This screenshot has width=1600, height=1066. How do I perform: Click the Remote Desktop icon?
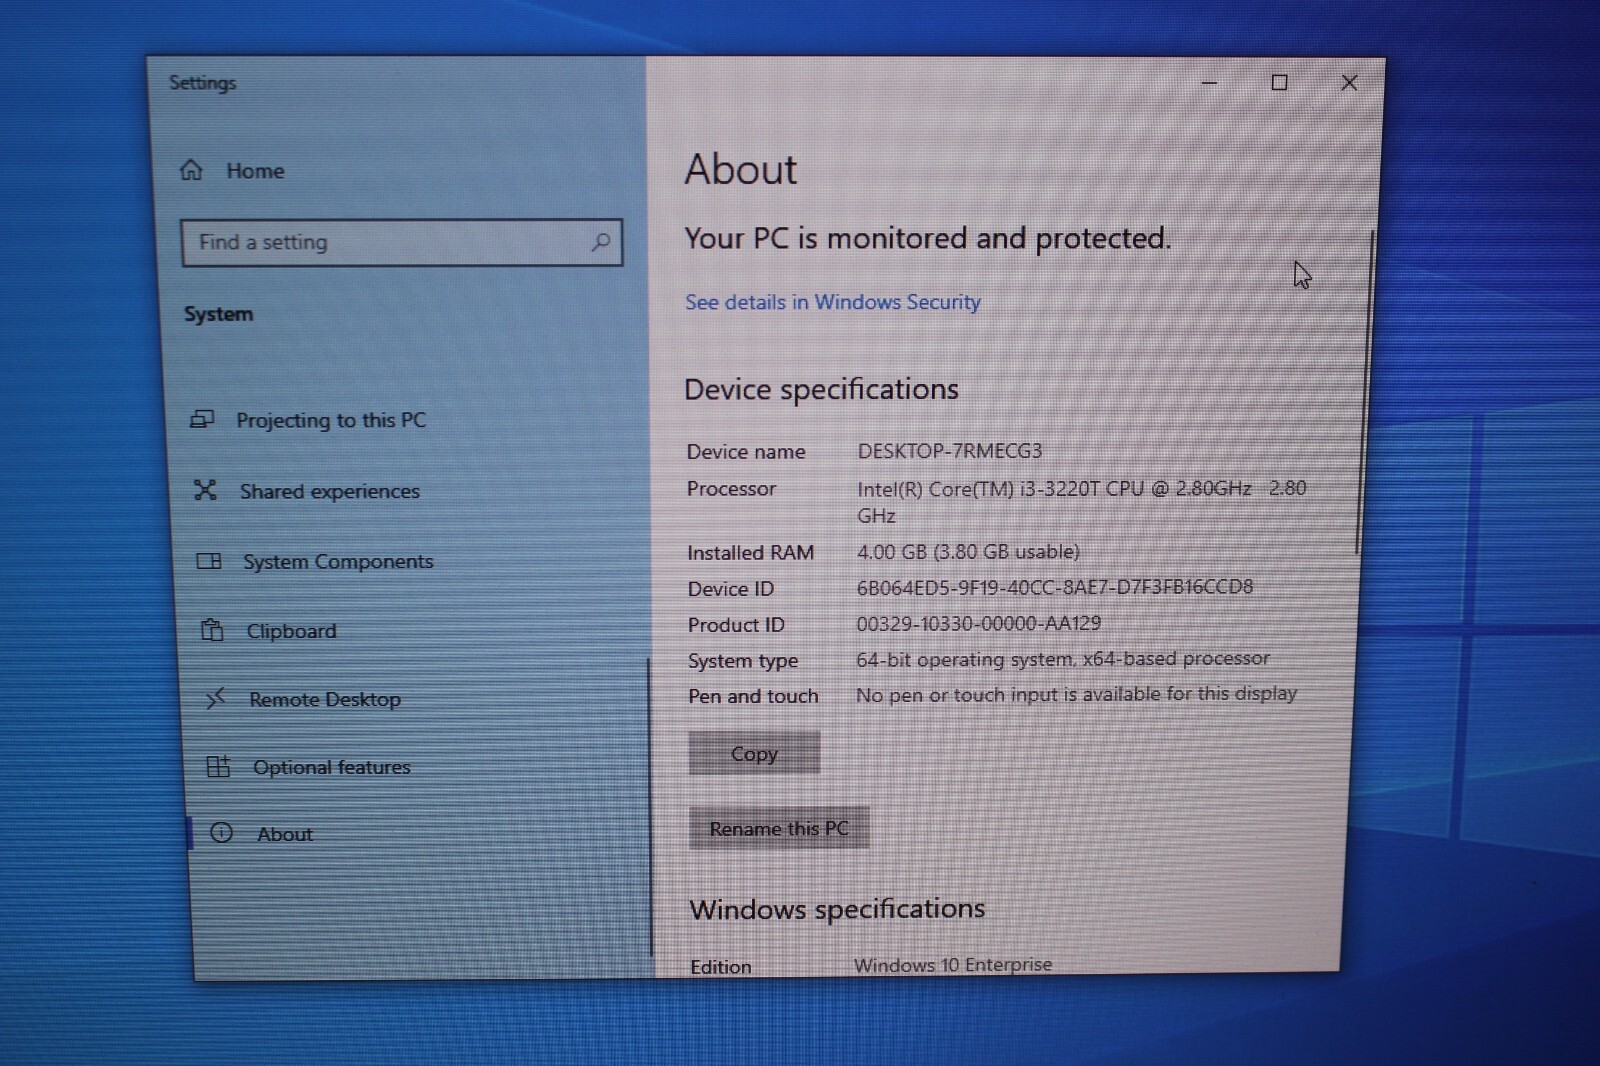point(215,698)
